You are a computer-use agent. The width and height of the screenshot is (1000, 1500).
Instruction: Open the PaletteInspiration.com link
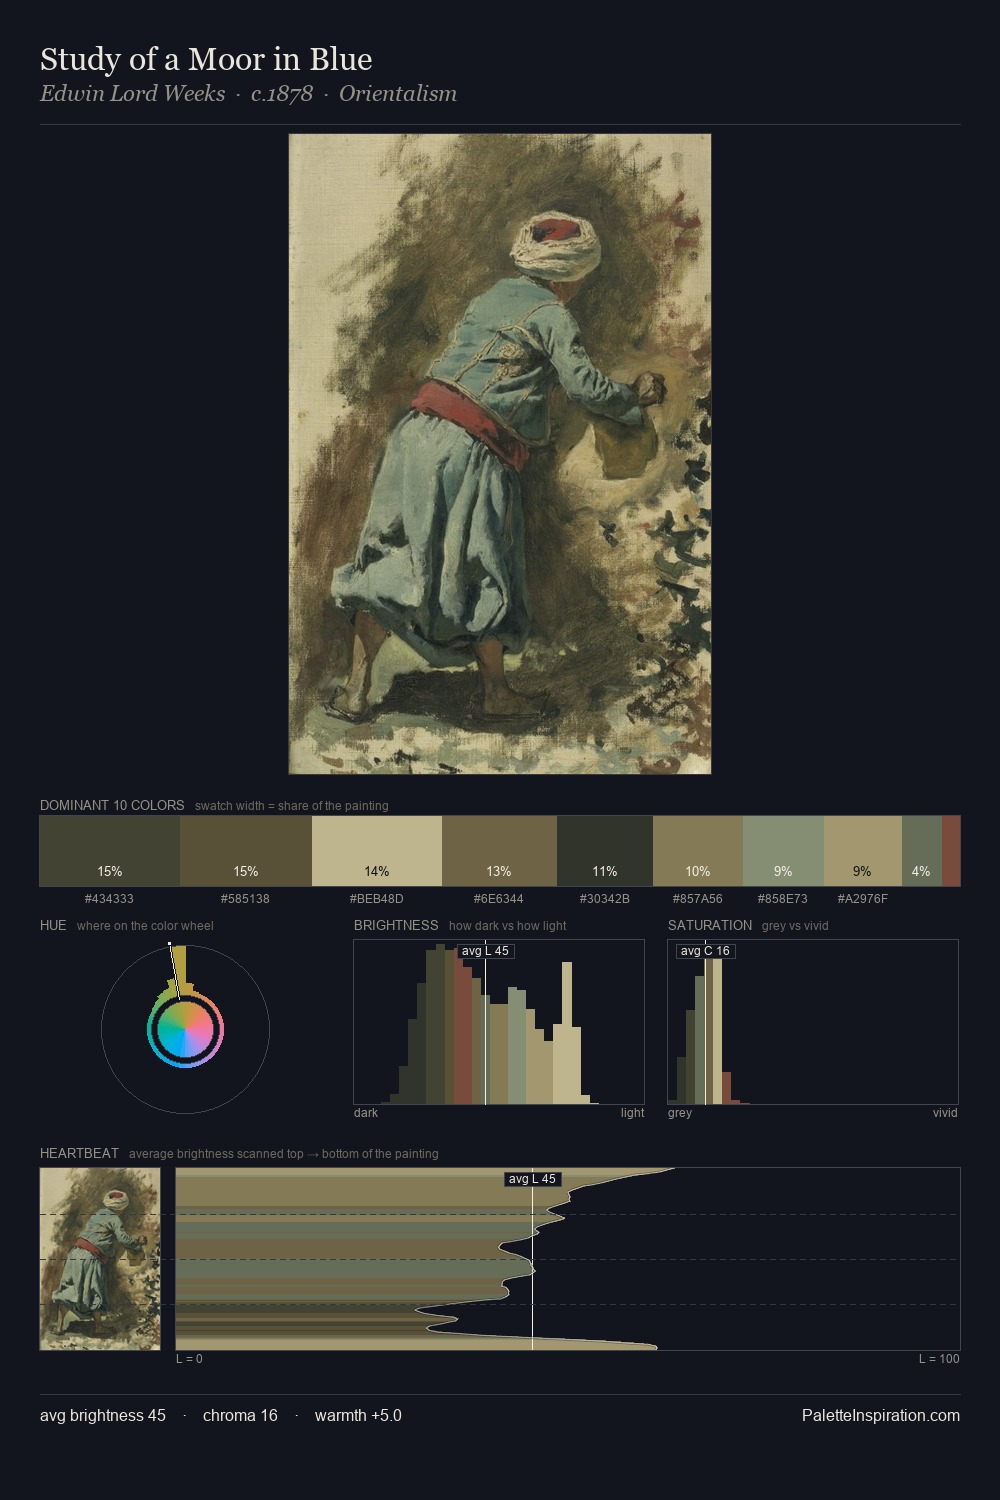pos(881,1415)
